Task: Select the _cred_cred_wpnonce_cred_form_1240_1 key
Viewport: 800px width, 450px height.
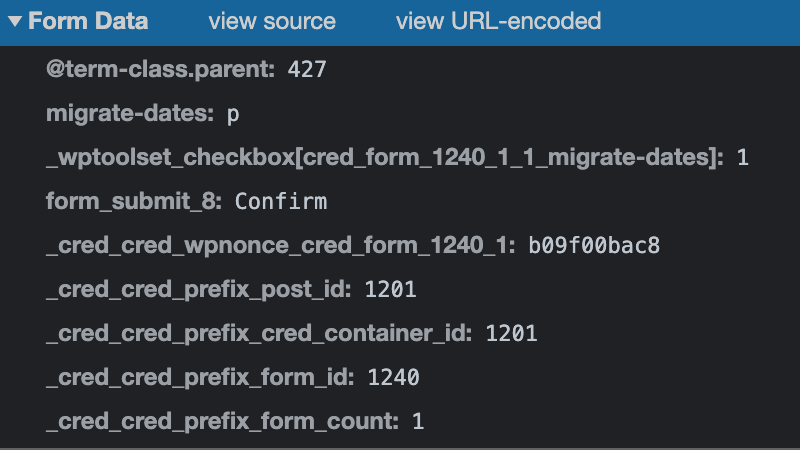Action: (281, 245)
